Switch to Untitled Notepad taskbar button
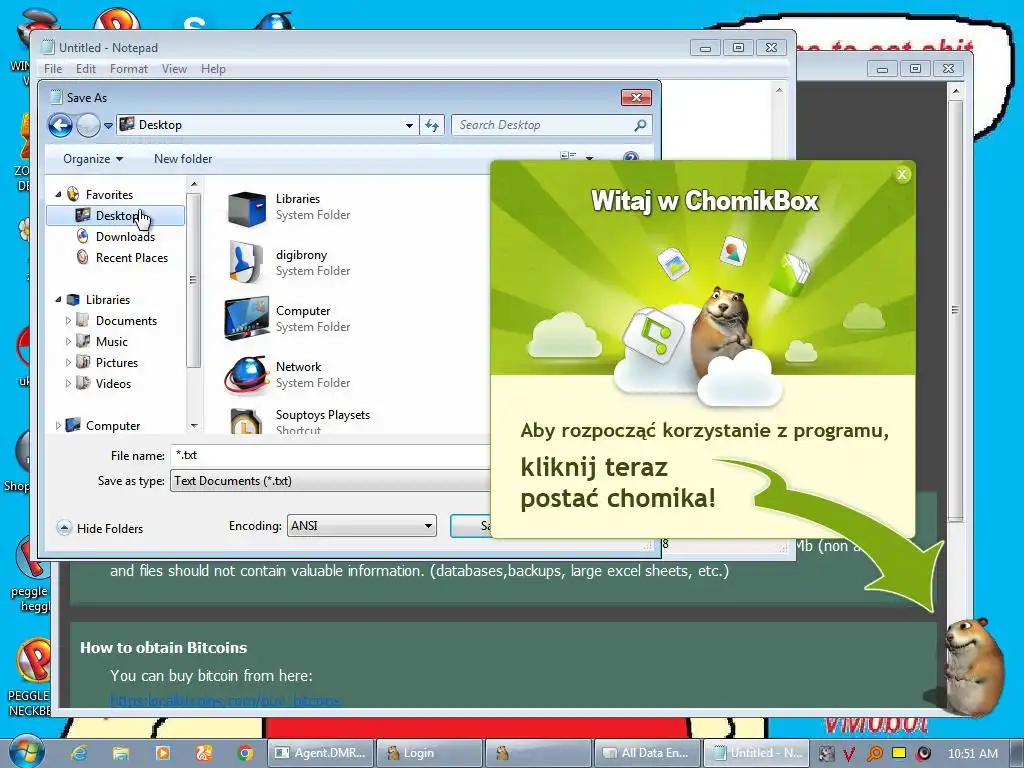This screenshot has width=1024, height=768. [x=756, y=753]
